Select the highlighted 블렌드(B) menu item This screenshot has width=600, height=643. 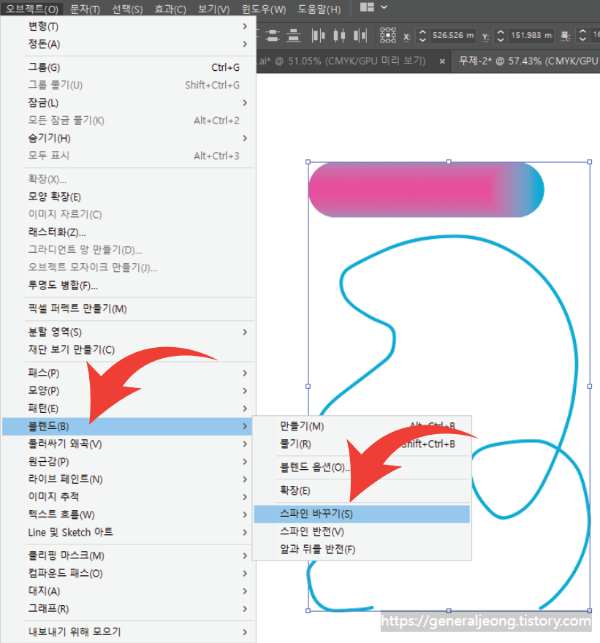[127, 426]
